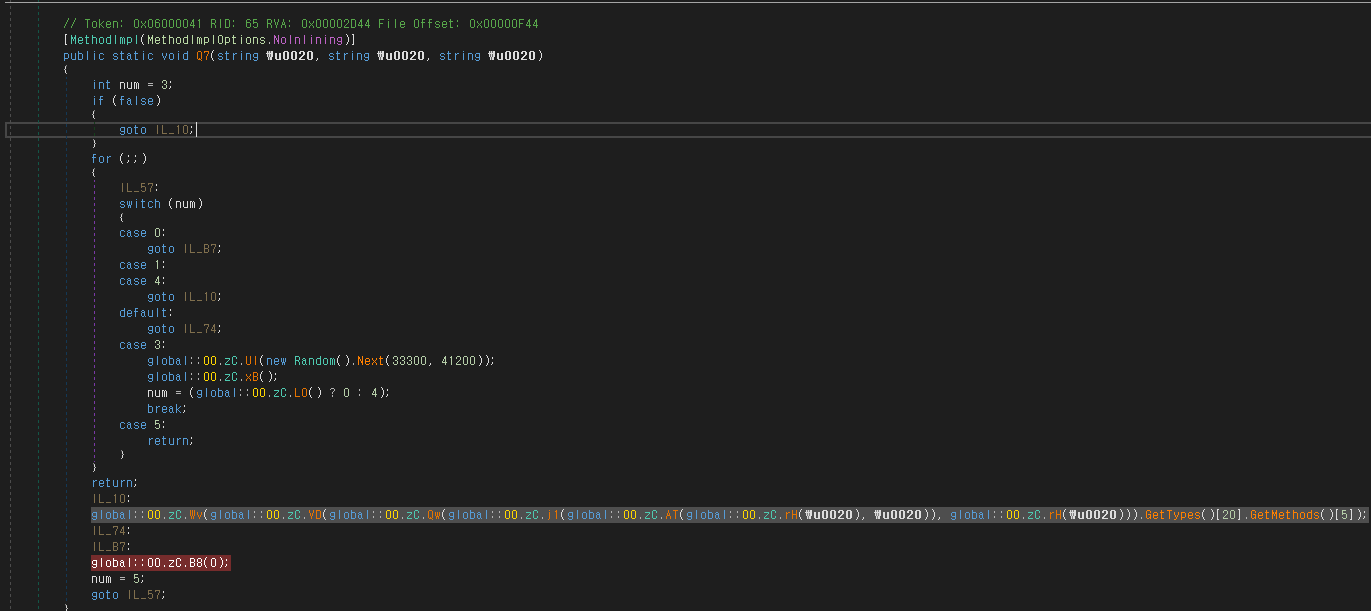The width and height of the screenshot is (1371, 611).
Task: Click the xB method call
Action: (252, 377)
